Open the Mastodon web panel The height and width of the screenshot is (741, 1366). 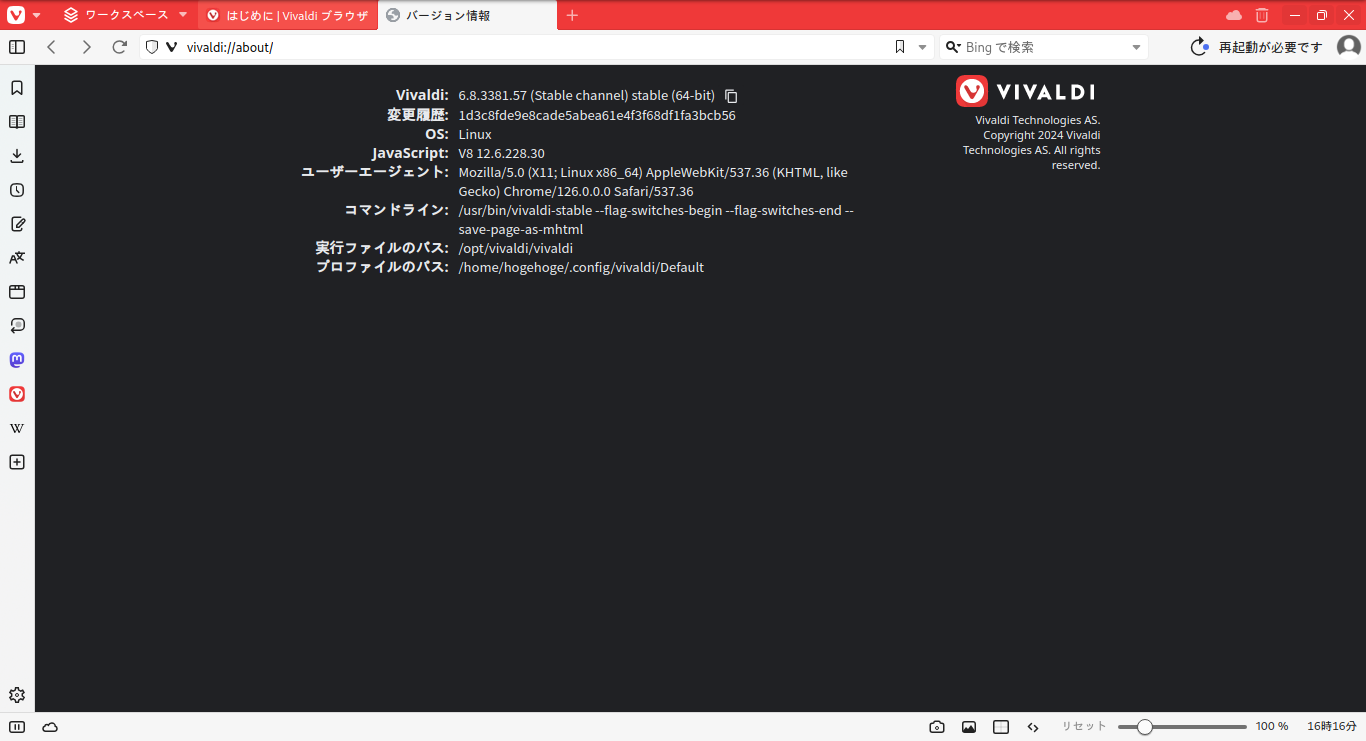click(17, 360)
